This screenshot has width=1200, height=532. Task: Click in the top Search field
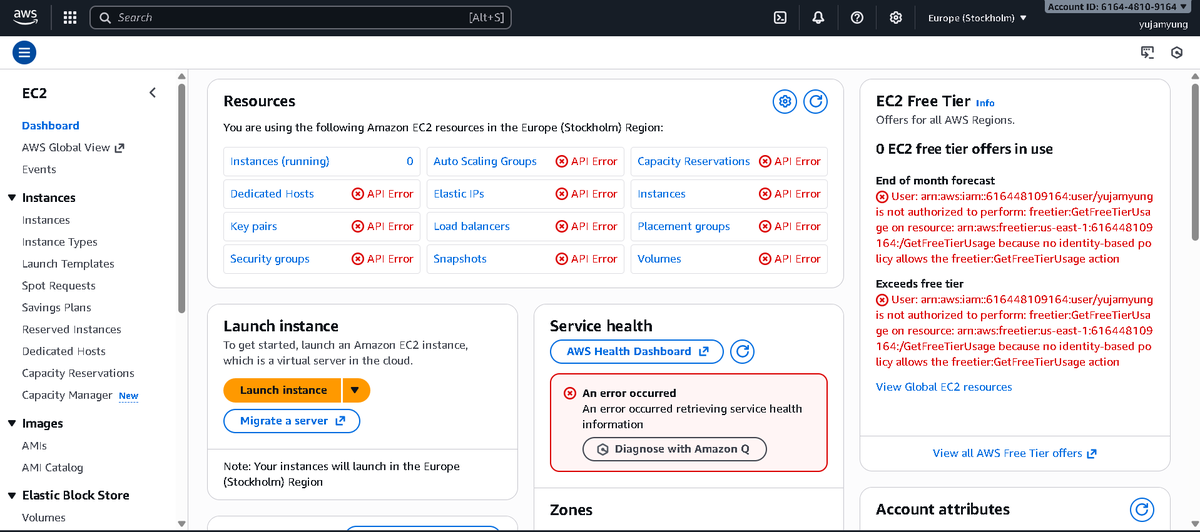(300, 18)
